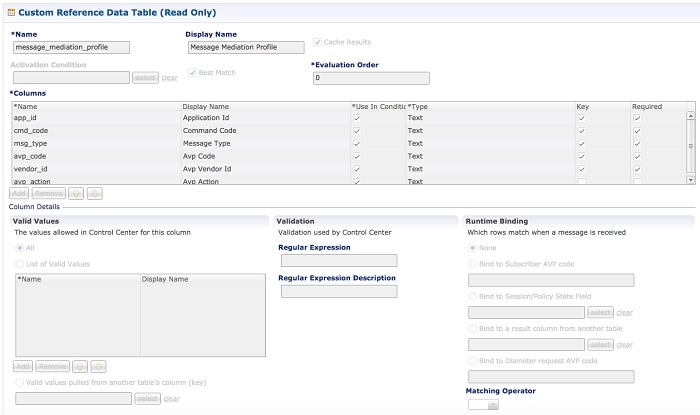Viewport: 700px width, 415px height.
Task: Click move-up arrow icon under Valid Values list
Action: coord(80,366)
